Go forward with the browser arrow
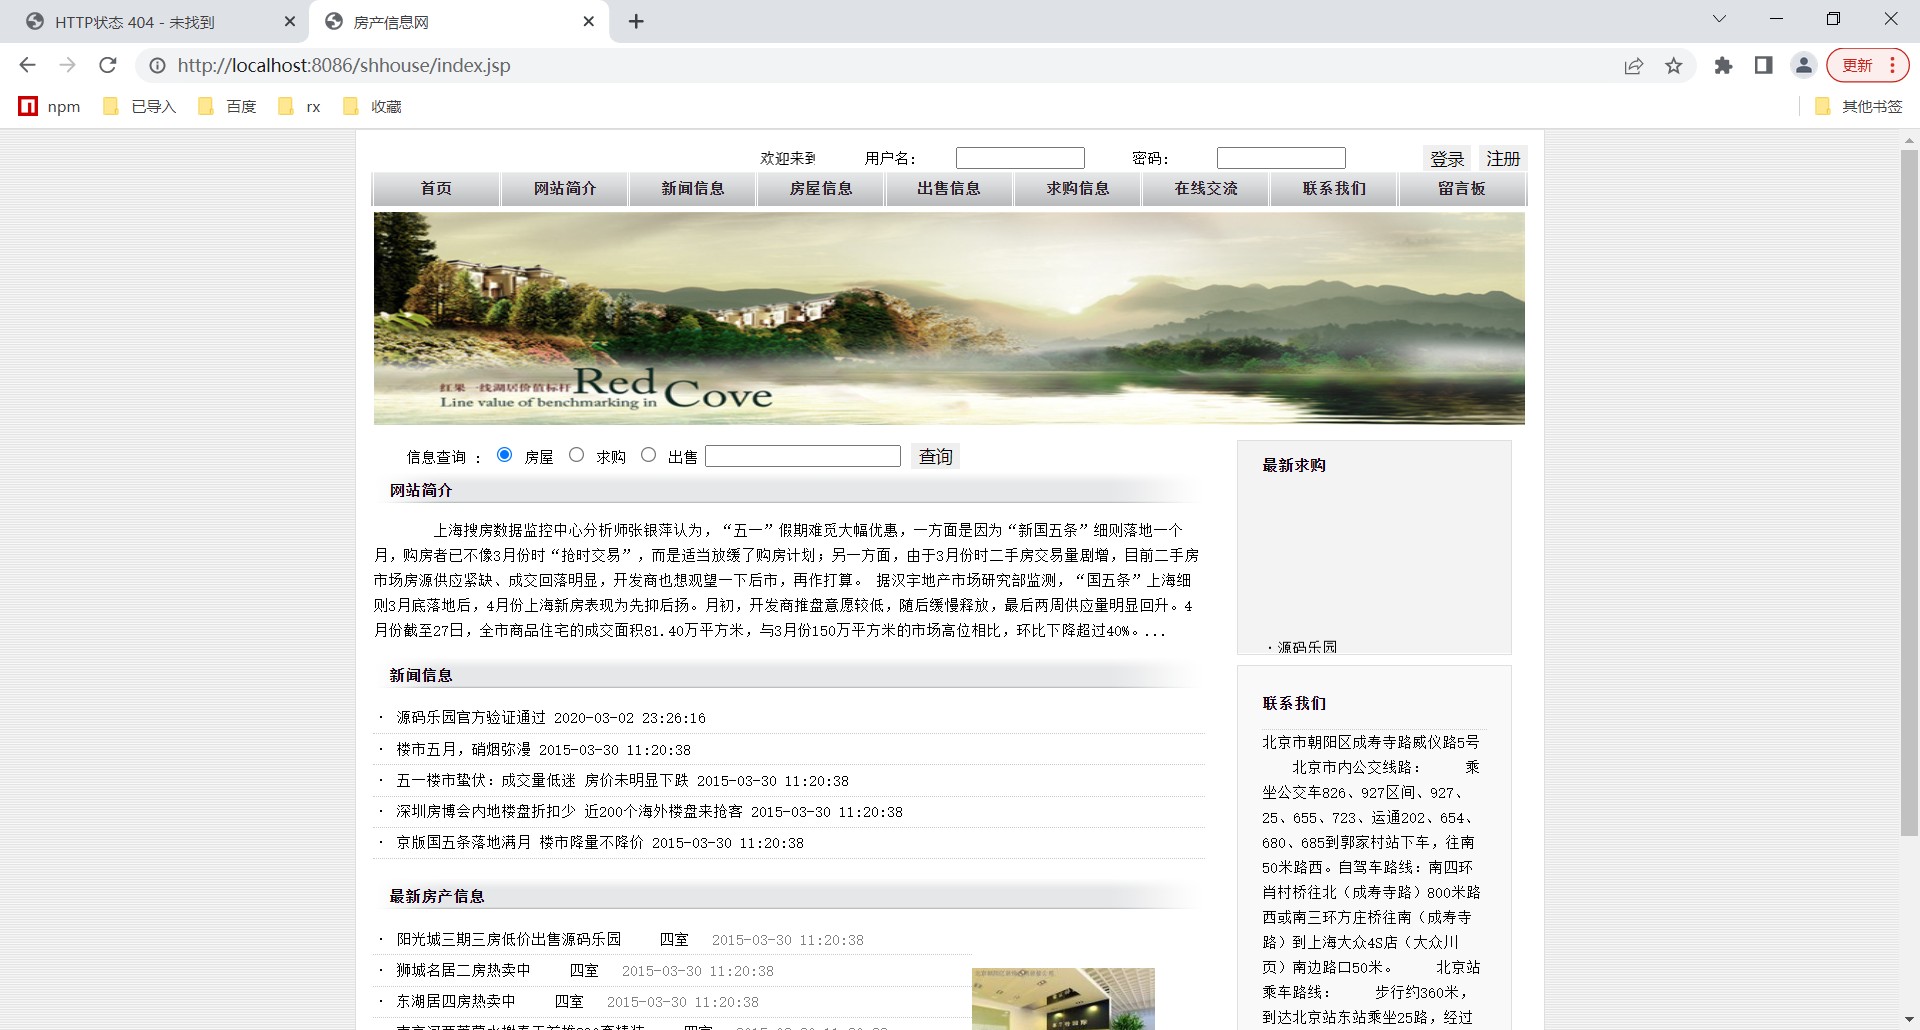 point(67,65)
